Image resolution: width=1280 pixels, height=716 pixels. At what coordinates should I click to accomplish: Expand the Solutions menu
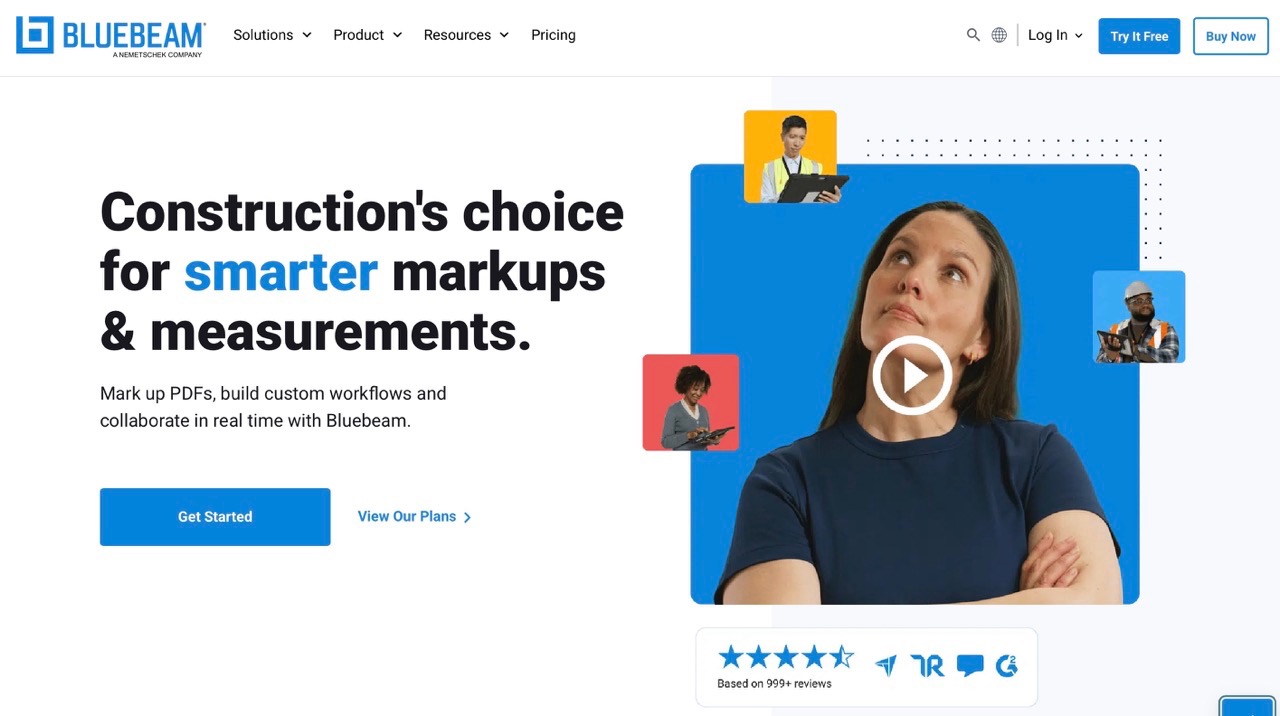tap(272, 35)
